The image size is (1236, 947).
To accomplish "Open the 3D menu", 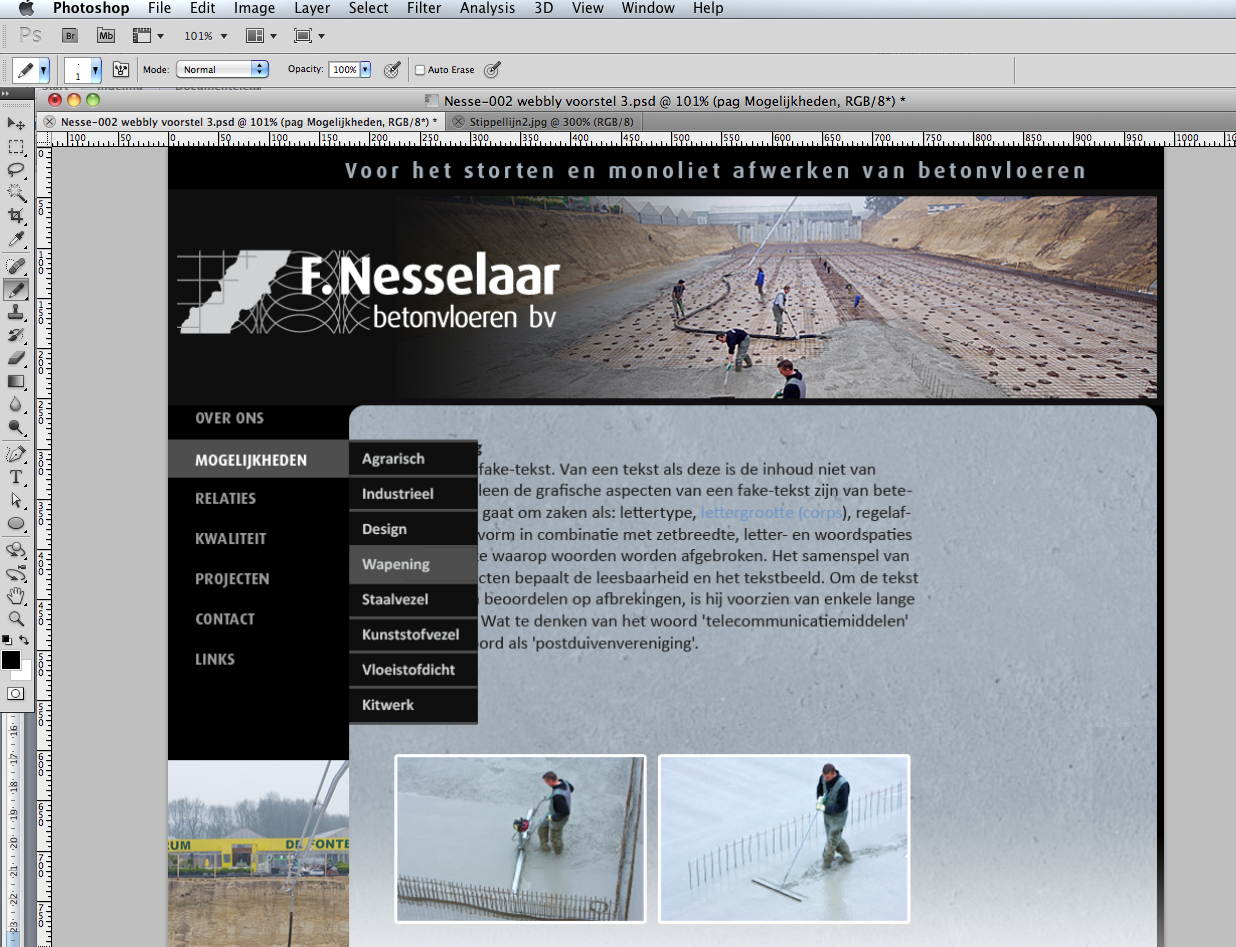I will (543, 8).
